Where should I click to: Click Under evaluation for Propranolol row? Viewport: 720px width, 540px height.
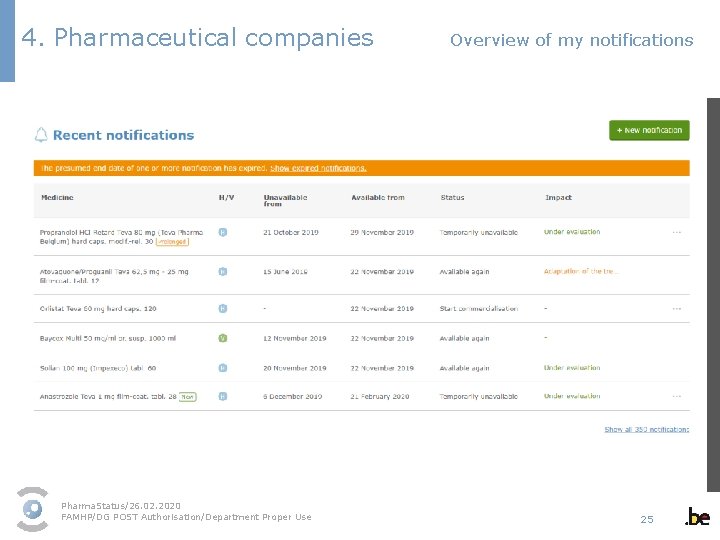tap(572, 232)
